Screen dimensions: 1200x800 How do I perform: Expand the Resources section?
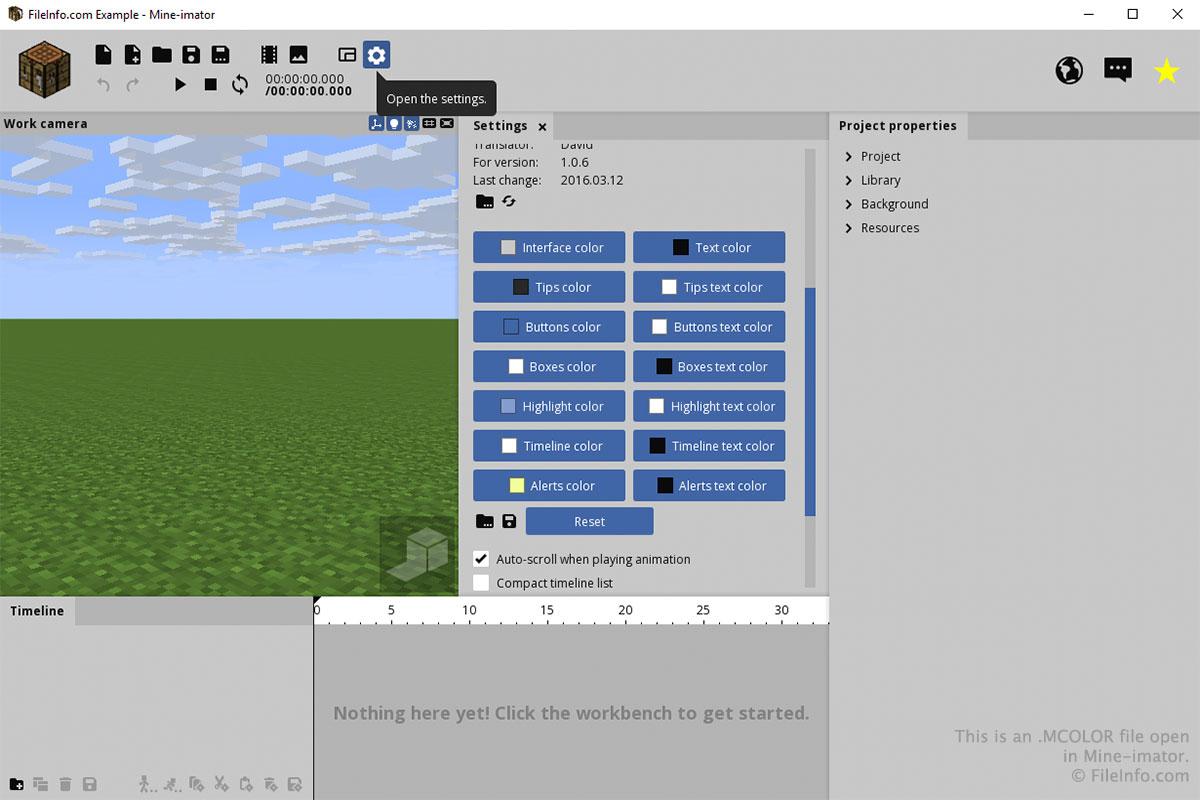849,228
